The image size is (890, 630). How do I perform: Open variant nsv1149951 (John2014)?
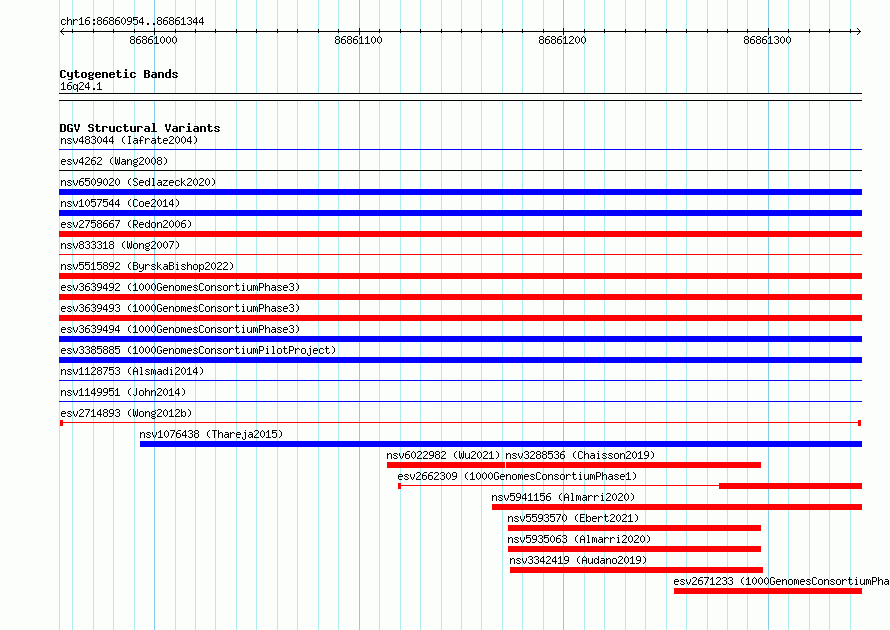pyautogui.click(x=123, y=392)
